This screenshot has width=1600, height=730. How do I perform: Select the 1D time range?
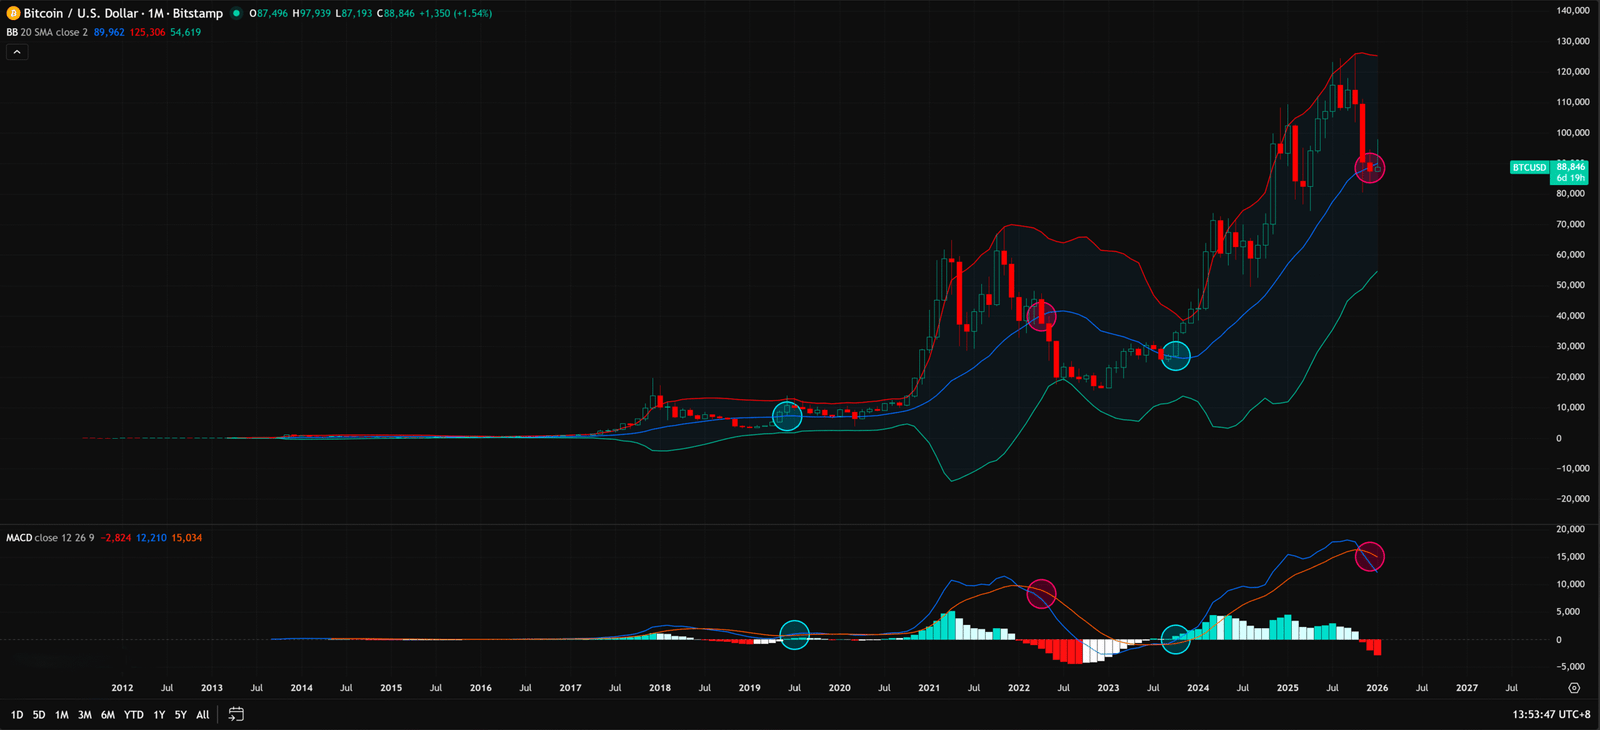(x=17, y=715)
